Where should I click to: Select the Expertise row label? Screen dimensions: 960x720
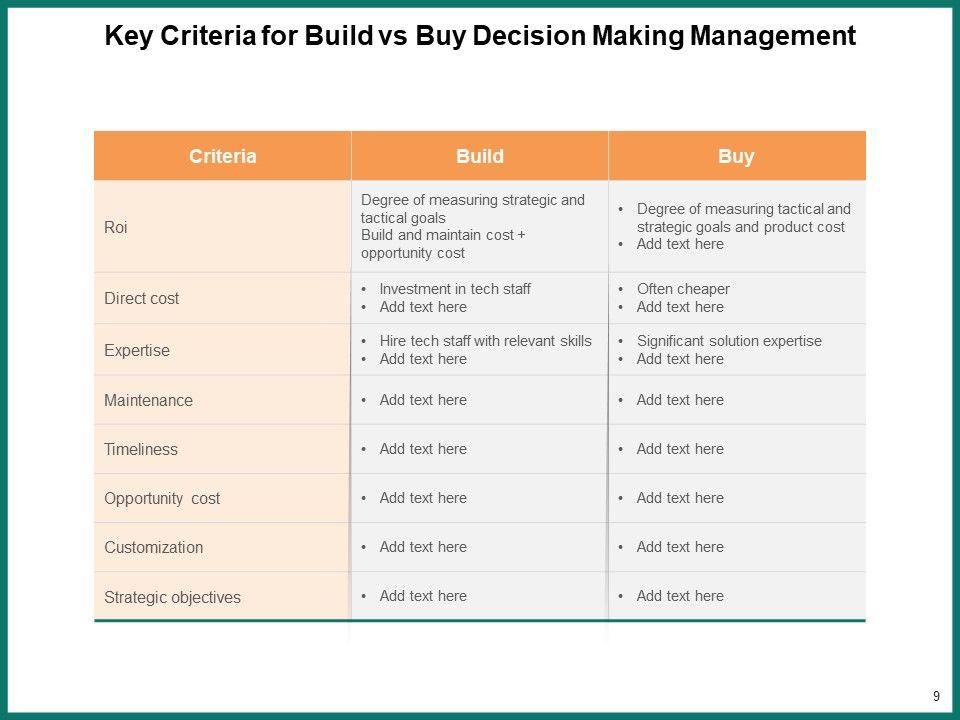(137, 350)
